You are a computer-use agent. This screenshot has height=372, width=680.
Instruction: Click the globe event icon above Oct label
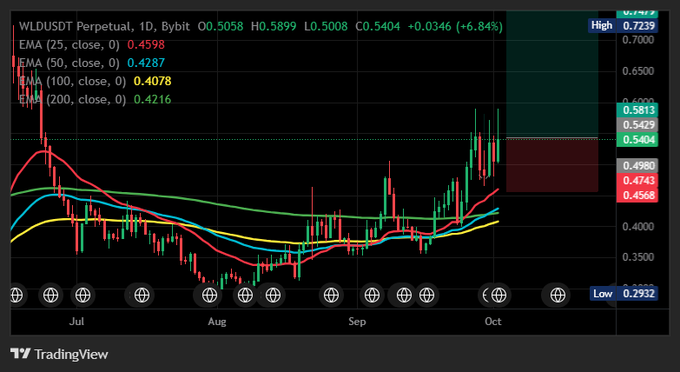[498, 295]
